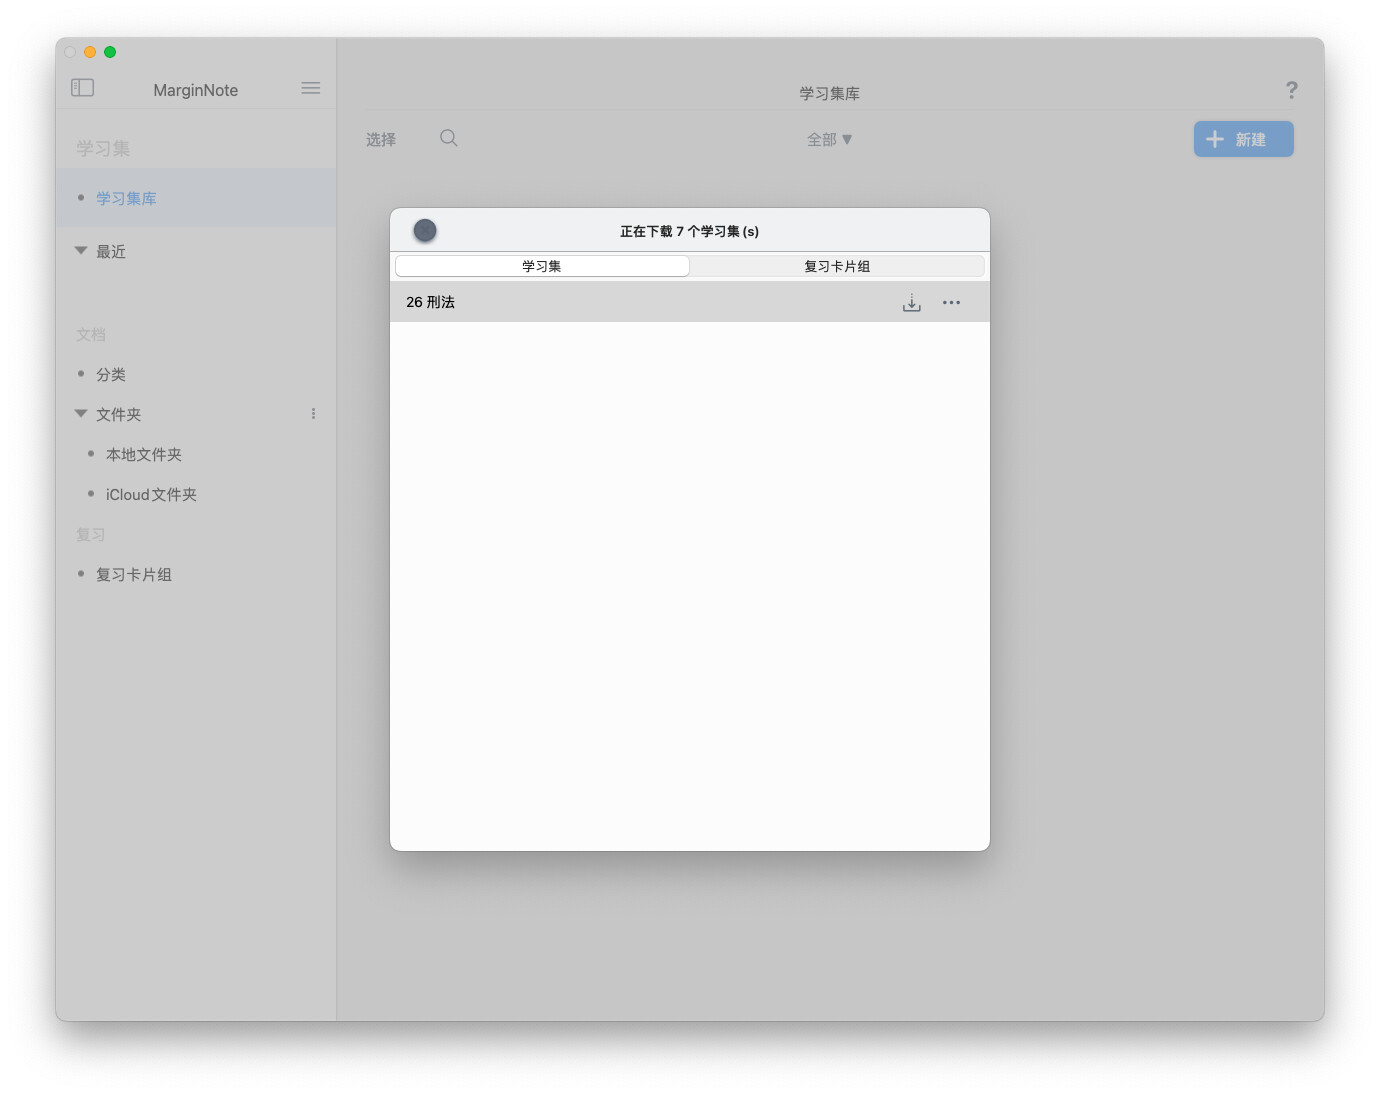Open 分类 under documents

111,375
